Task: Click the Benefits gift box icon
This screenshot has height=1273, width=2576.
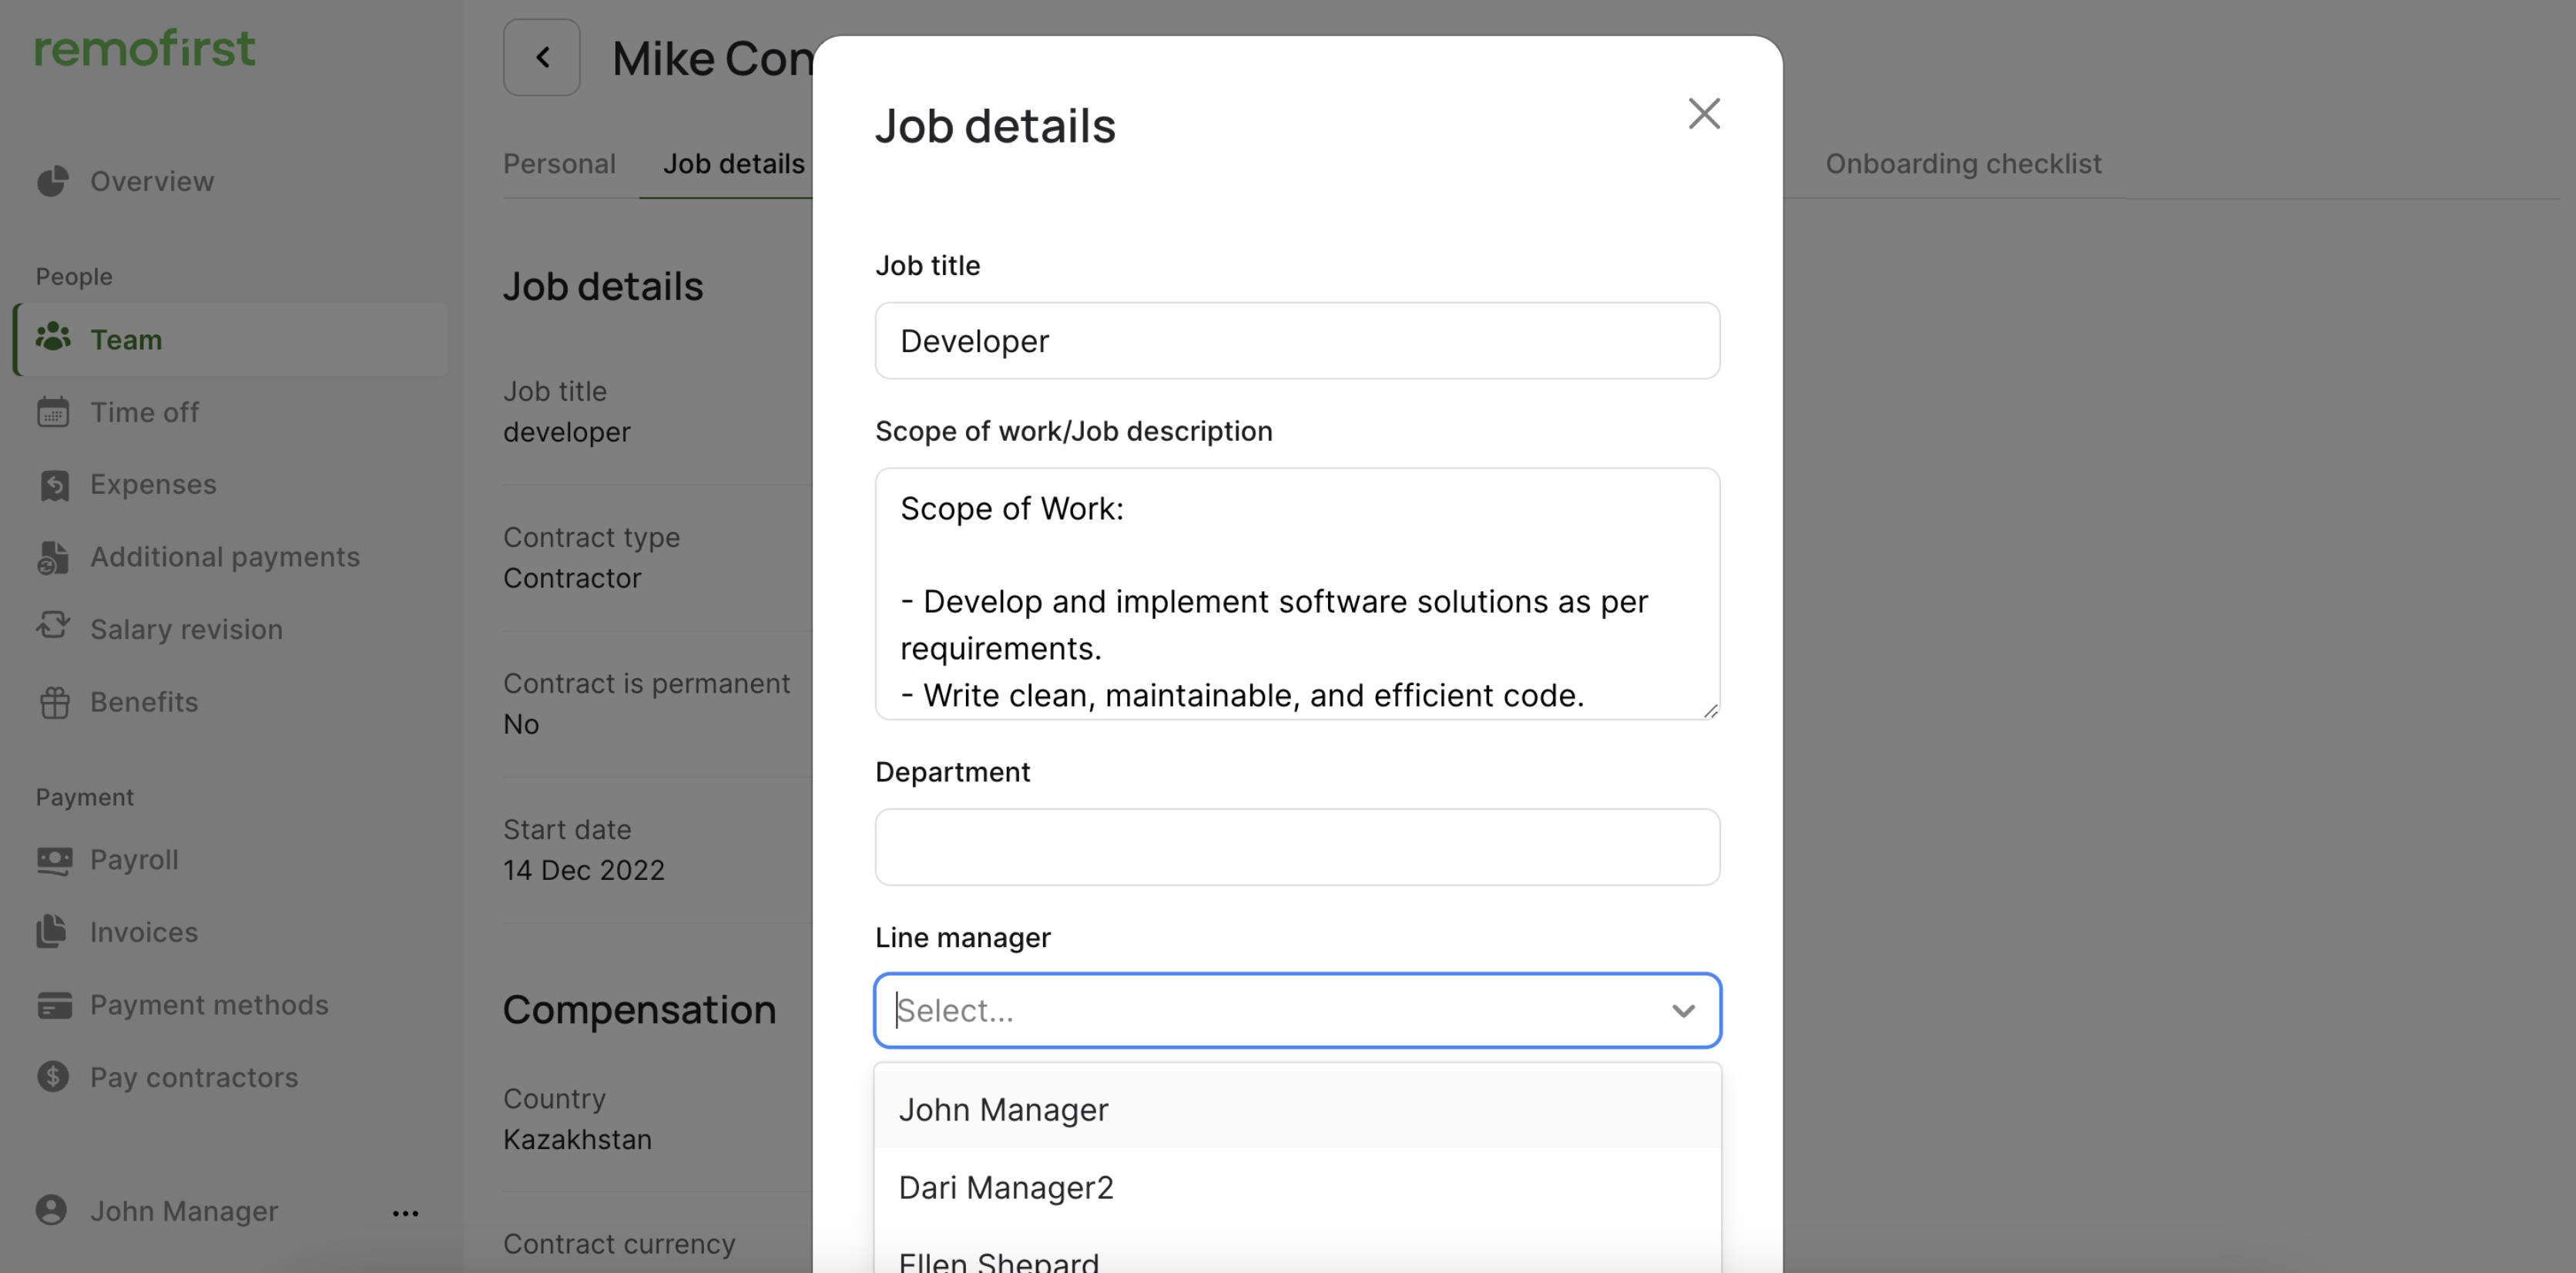Action: coord(53,702)
